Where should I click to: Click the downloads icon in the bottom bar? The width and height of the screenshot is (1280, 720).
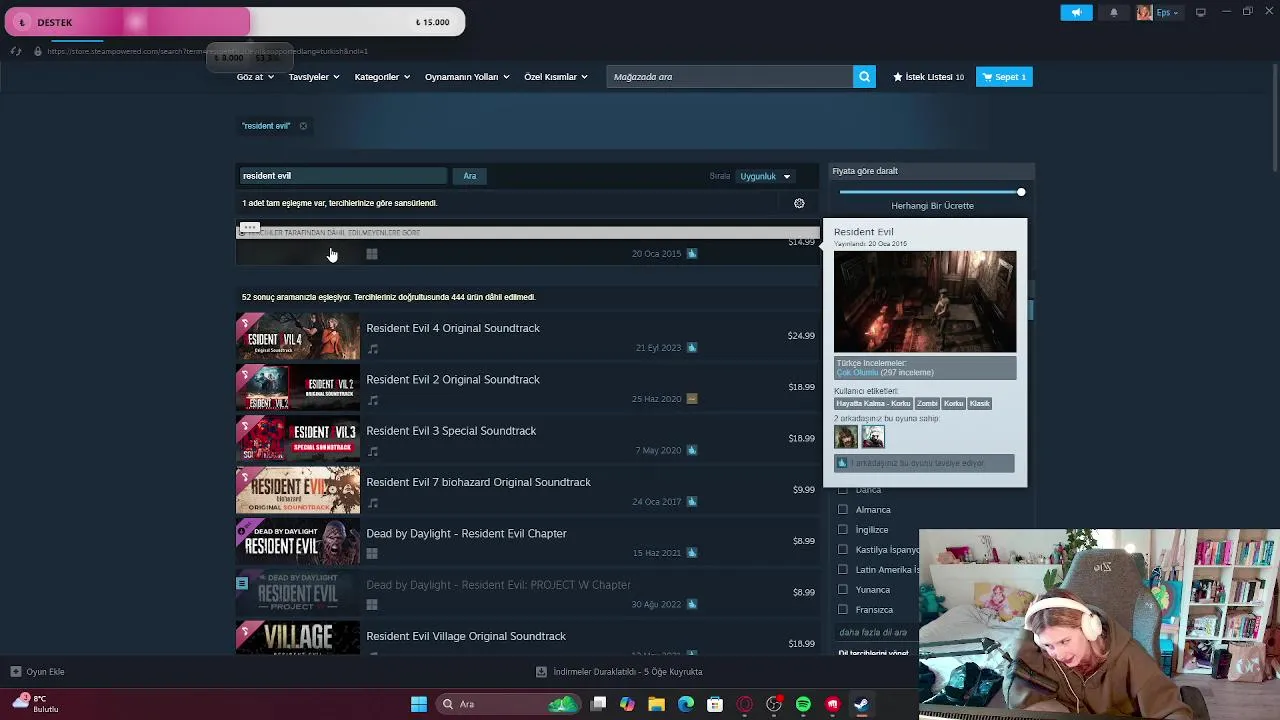[x=541, y=672]
